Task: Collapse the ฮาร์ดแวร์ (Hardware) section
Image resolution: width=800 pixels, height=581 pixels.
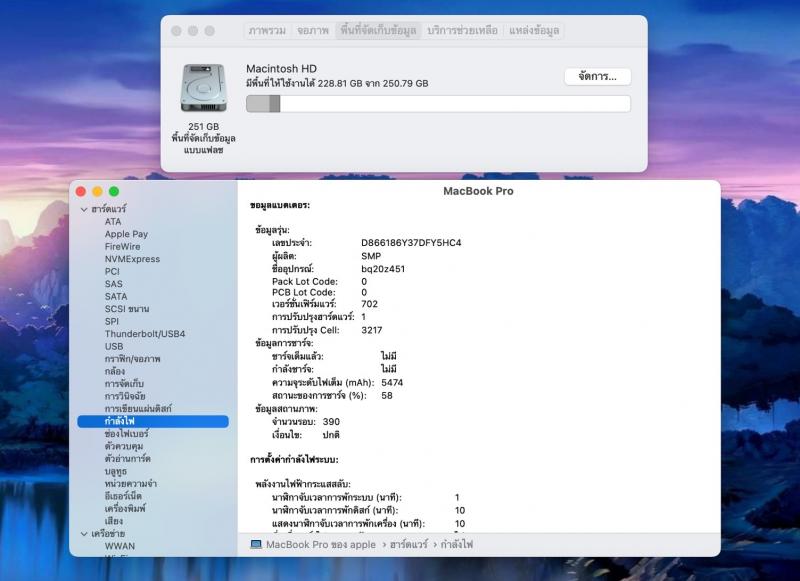Action: click(84, 209)
